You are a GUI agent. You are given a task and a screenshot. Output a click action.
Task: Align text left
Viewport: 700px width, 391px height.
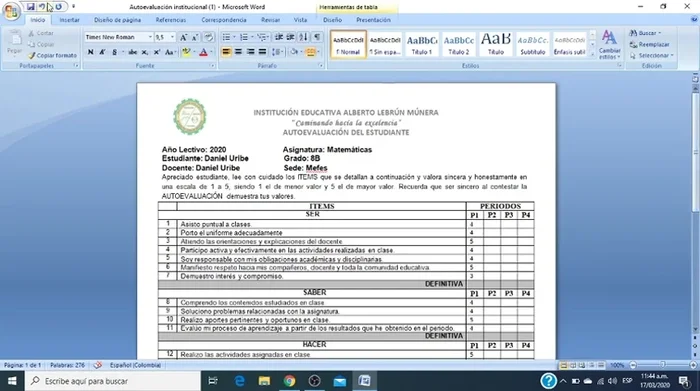(x=226, y=52)
